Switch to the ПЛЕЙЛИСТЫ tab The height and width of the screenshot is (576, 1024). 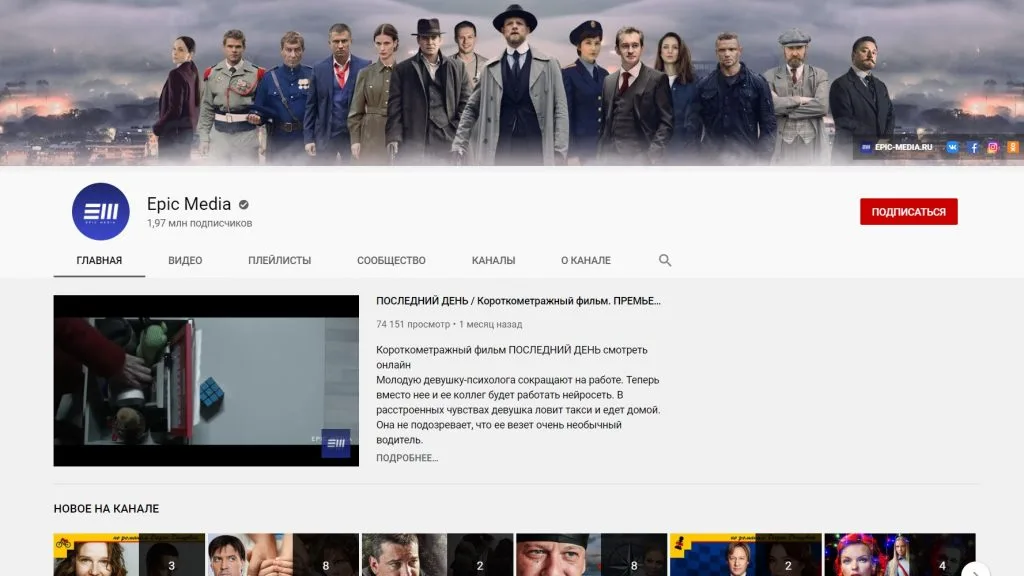point(277,260)
